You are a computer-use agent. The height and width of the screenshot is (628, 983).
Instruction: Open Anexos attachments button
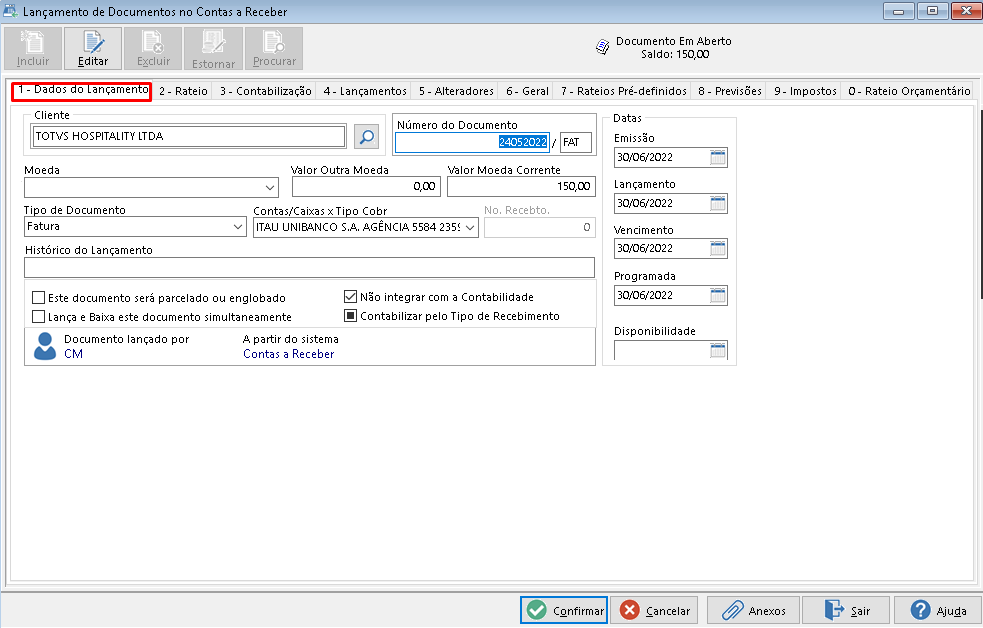[754, 610]
